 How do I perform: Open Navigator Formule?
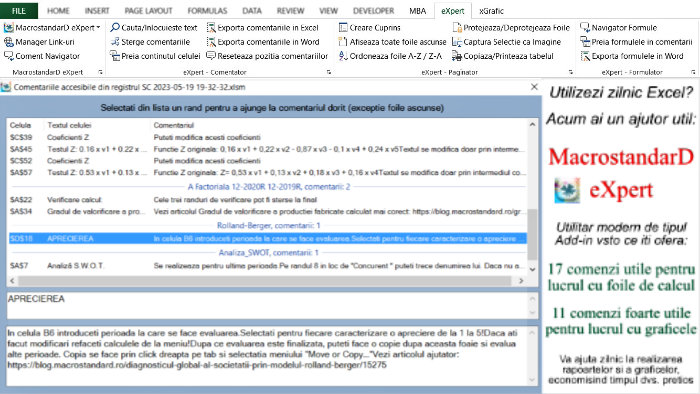619,28
